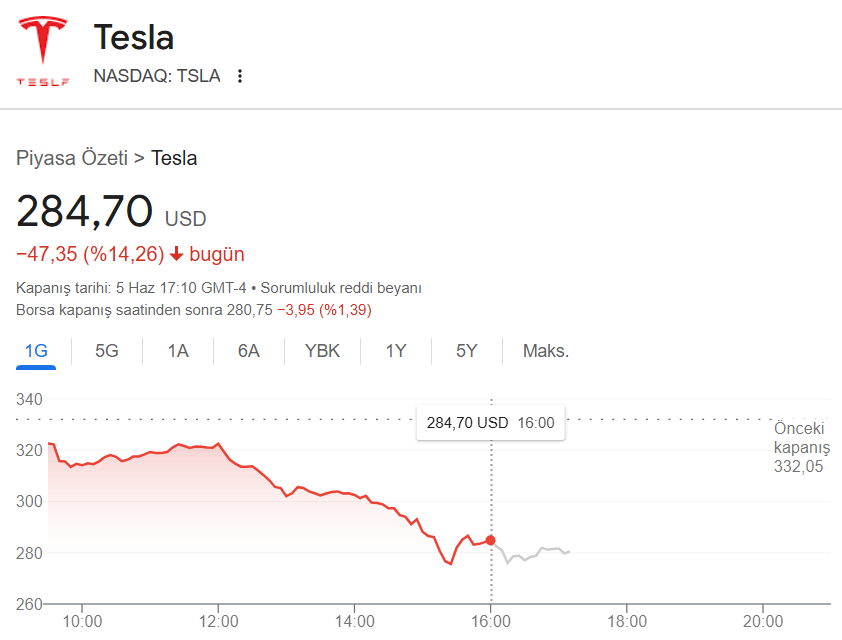Click the 284,70 USD chart tooltip
The height and width of the screenshot is (640, 842).
pyautogui.click(x=490, y=423)
